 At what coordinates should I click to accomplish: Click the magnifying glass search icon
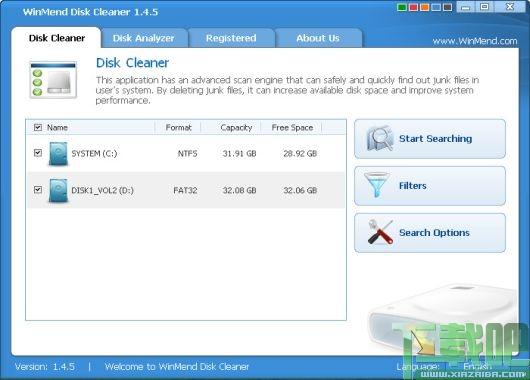click(380, 138)
